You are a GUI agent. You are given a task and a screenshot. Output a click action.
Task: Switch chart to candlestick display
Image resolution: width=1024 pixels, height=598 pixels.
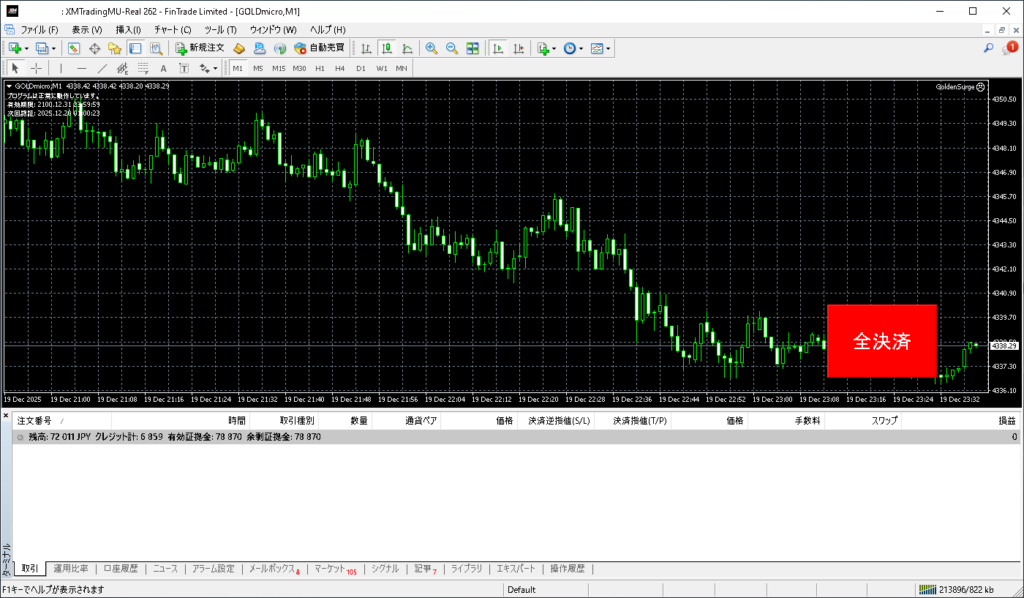(x=386, y=48)
